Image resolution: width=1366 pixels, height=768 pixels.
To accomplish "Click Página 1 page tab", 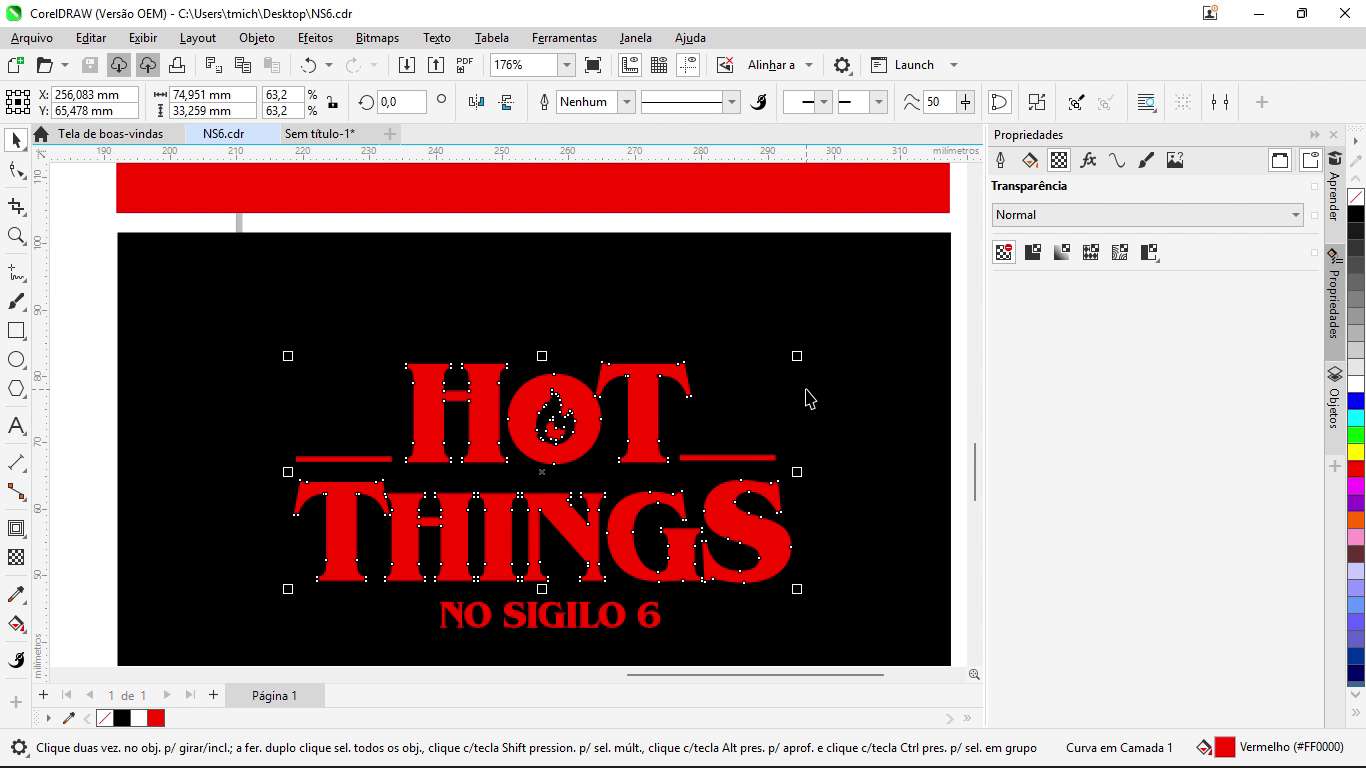I will 274,695.
